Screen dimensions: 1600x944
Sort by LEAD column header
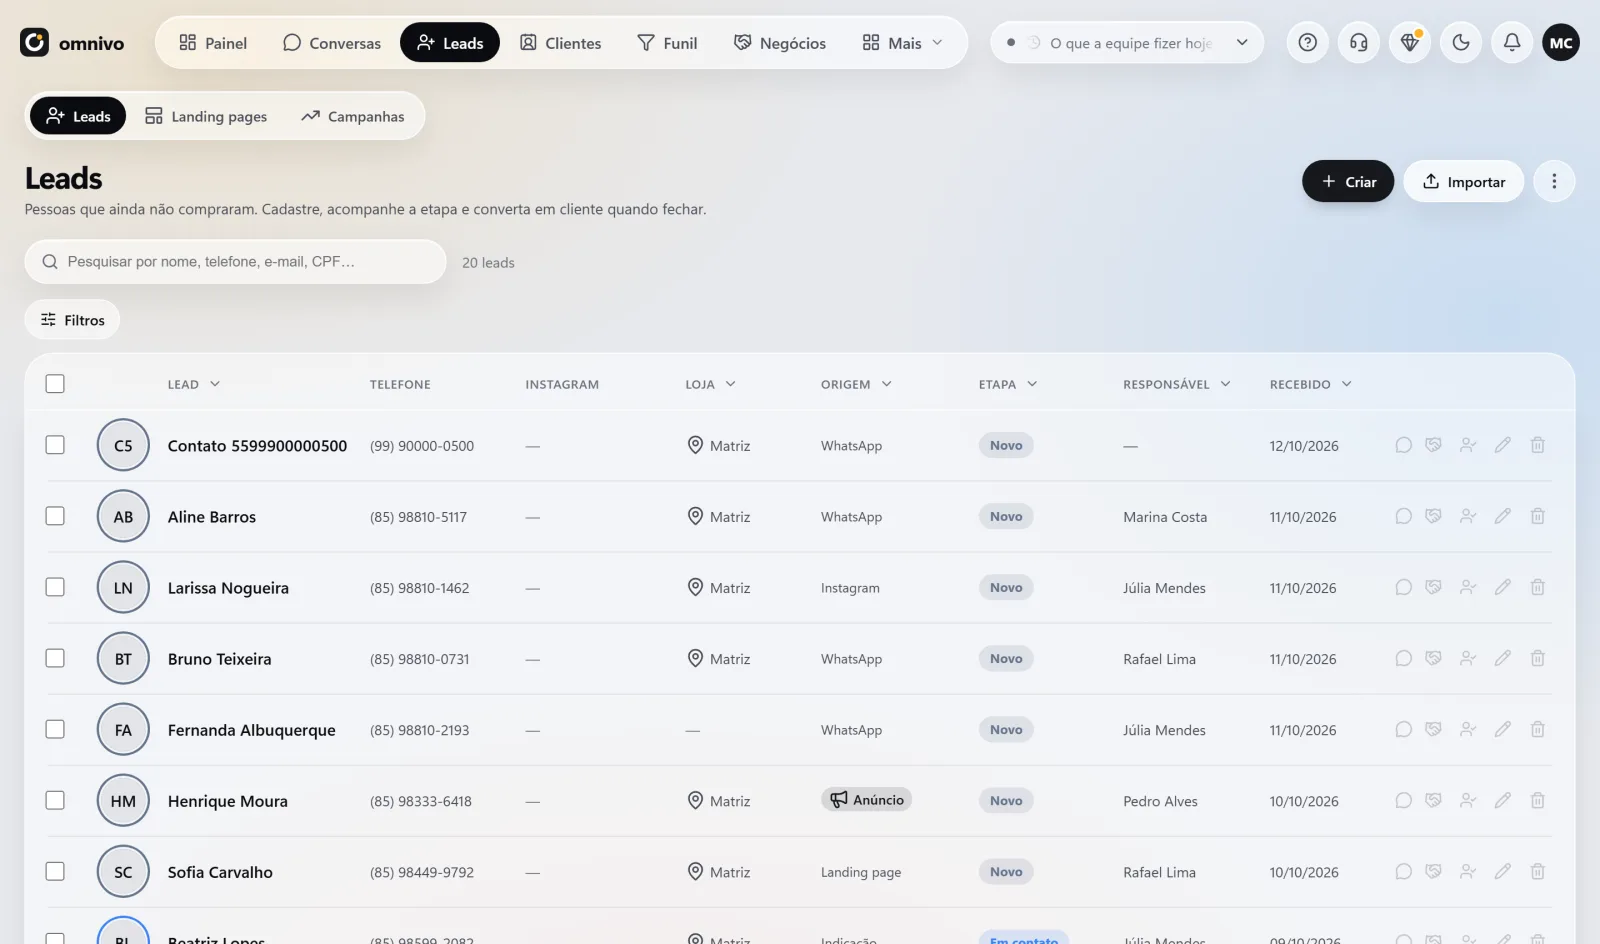coord(193,384)
